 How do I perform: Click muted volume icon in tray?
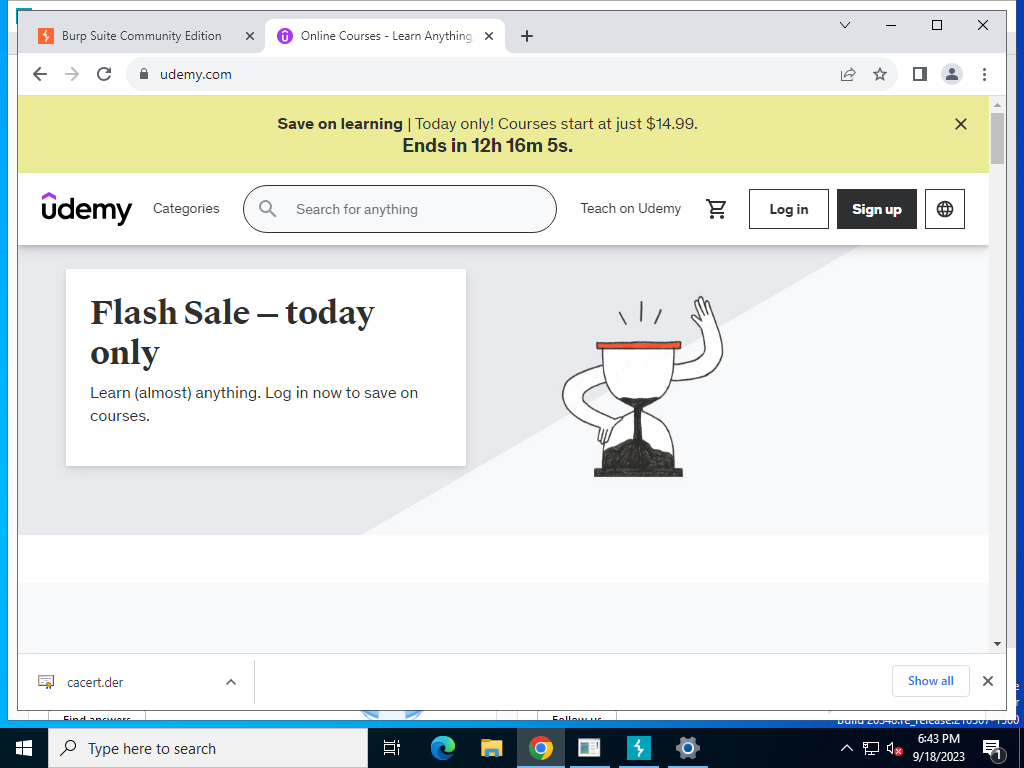[x=895, y=748]
